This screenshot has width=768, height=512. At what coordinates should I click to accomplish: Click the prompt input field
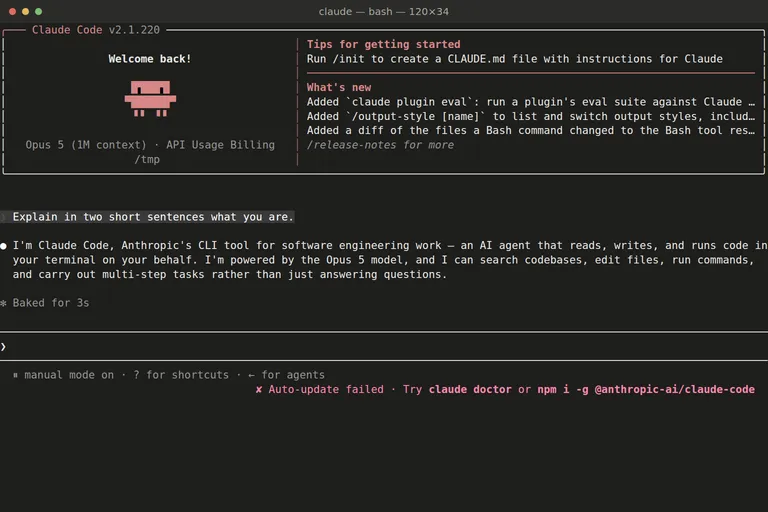384,347
